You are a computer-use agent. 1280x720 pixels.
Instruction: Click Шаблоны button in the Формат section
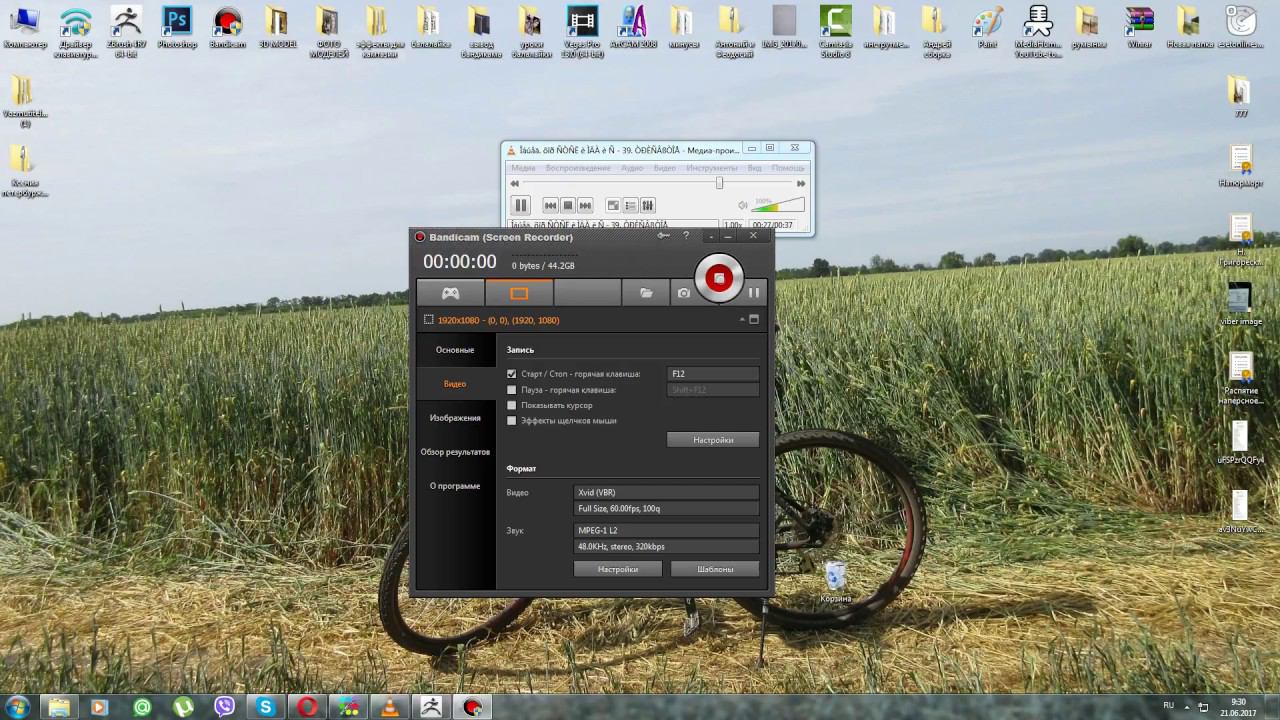715,569
